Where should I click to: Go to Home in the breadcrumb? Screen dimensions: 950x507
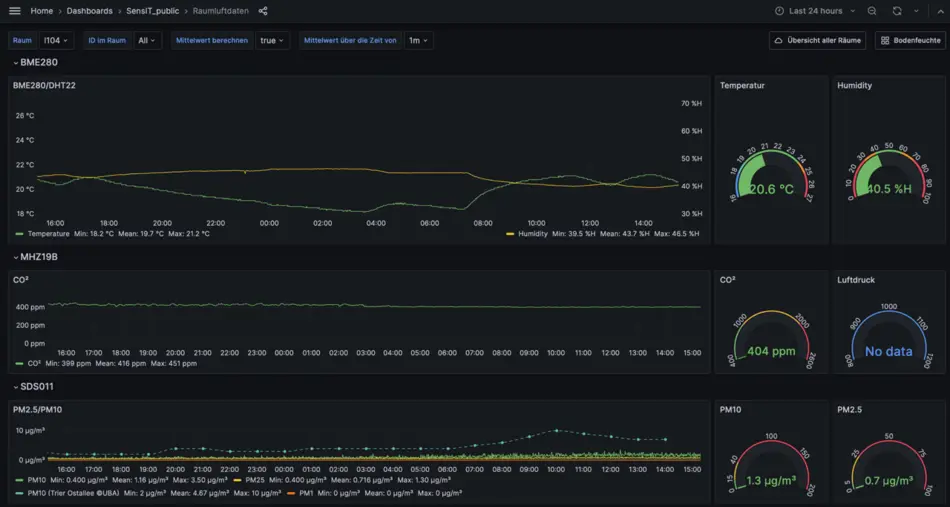(x=42, y=11)
